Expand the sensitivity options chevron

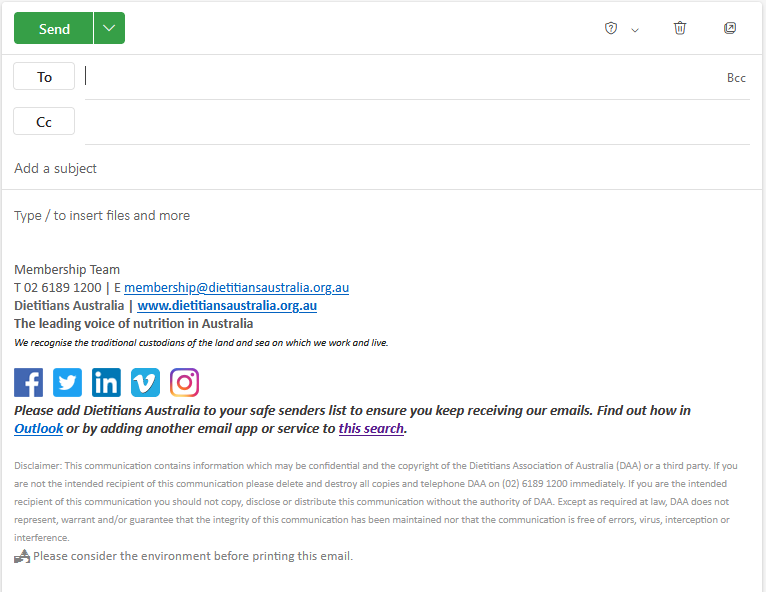pos(635,30)
